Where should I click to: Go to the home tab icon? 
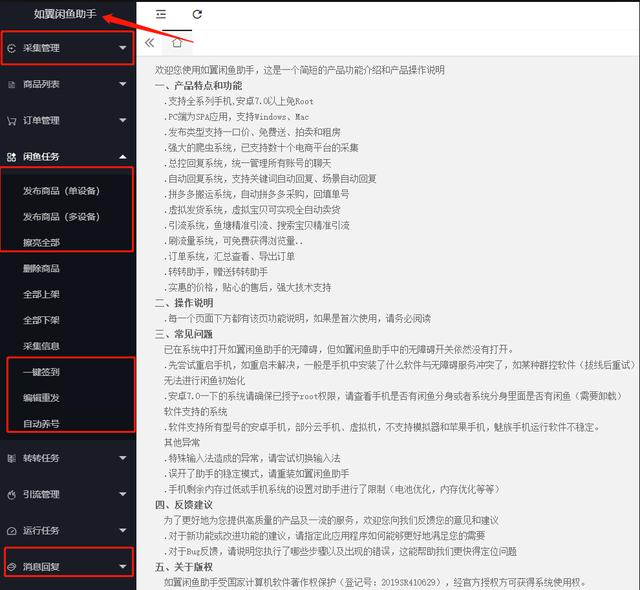coord(177,43)
